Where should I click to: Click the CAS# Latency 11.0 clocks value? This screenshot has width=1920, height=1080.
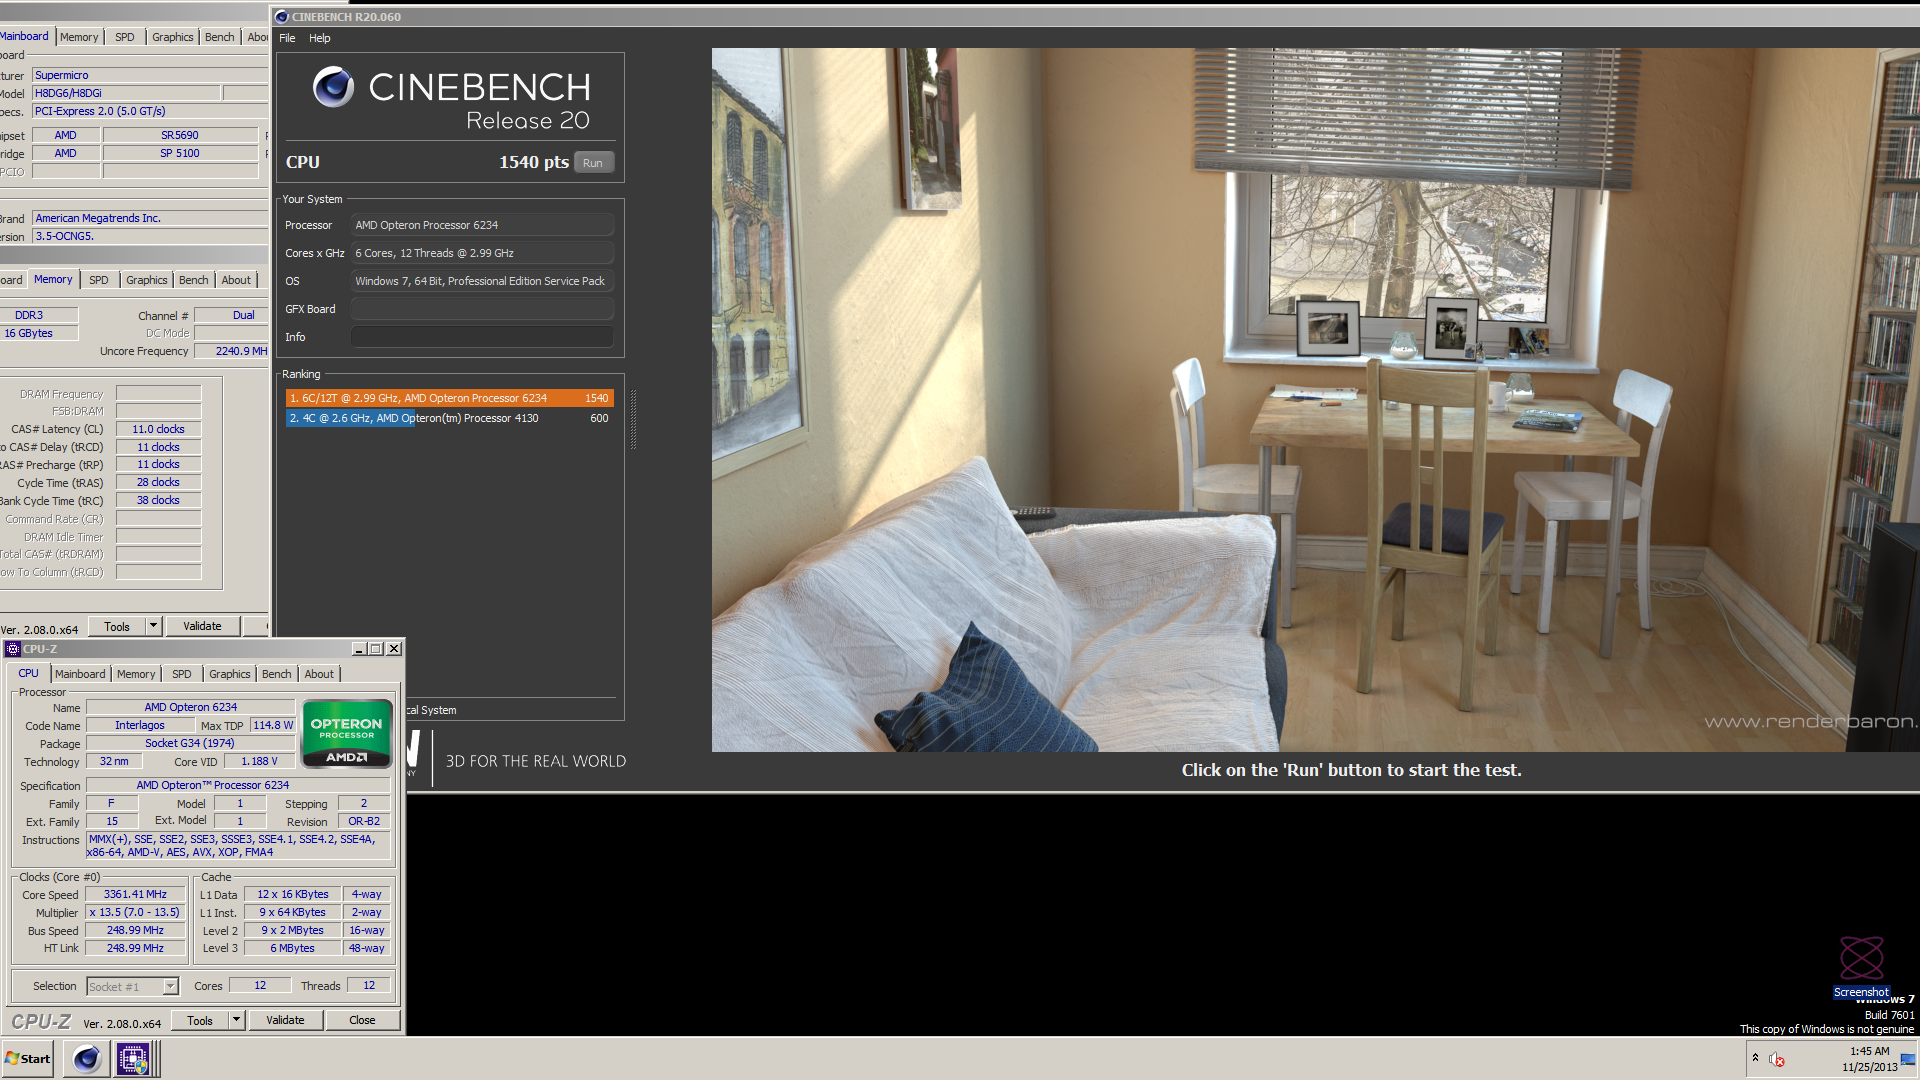158,429
